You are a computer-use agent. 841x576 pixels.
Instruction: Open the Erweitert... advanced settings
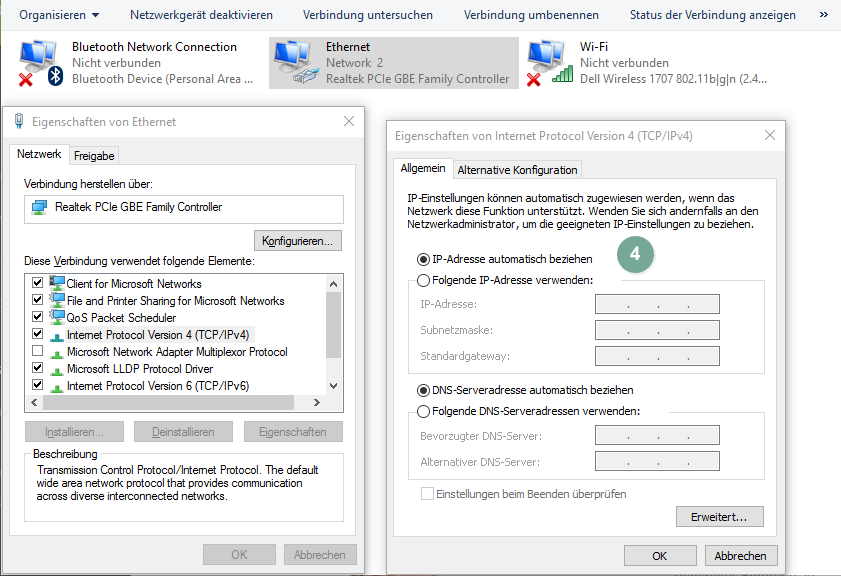point(719,517)
